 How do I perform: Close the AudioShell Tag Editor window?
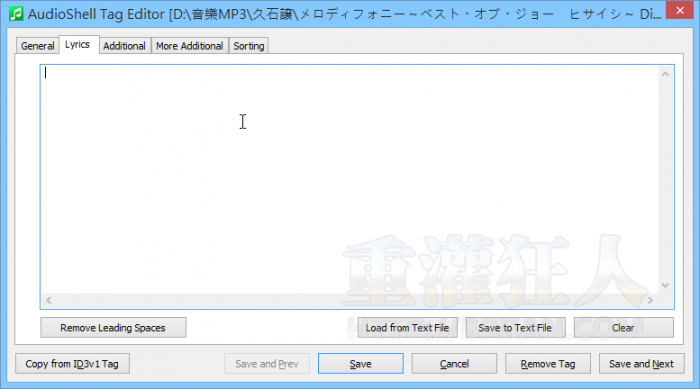[679, 10]
